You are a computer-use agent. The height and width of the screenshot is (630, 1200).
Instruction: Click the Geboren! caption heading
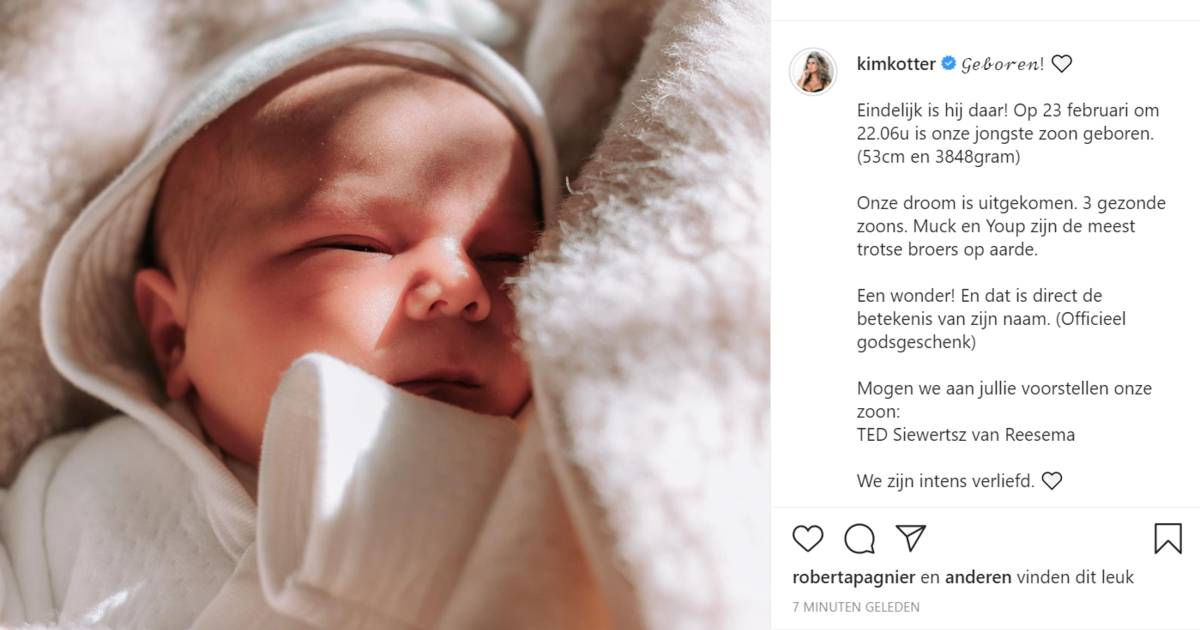(x=1003, y=65)
